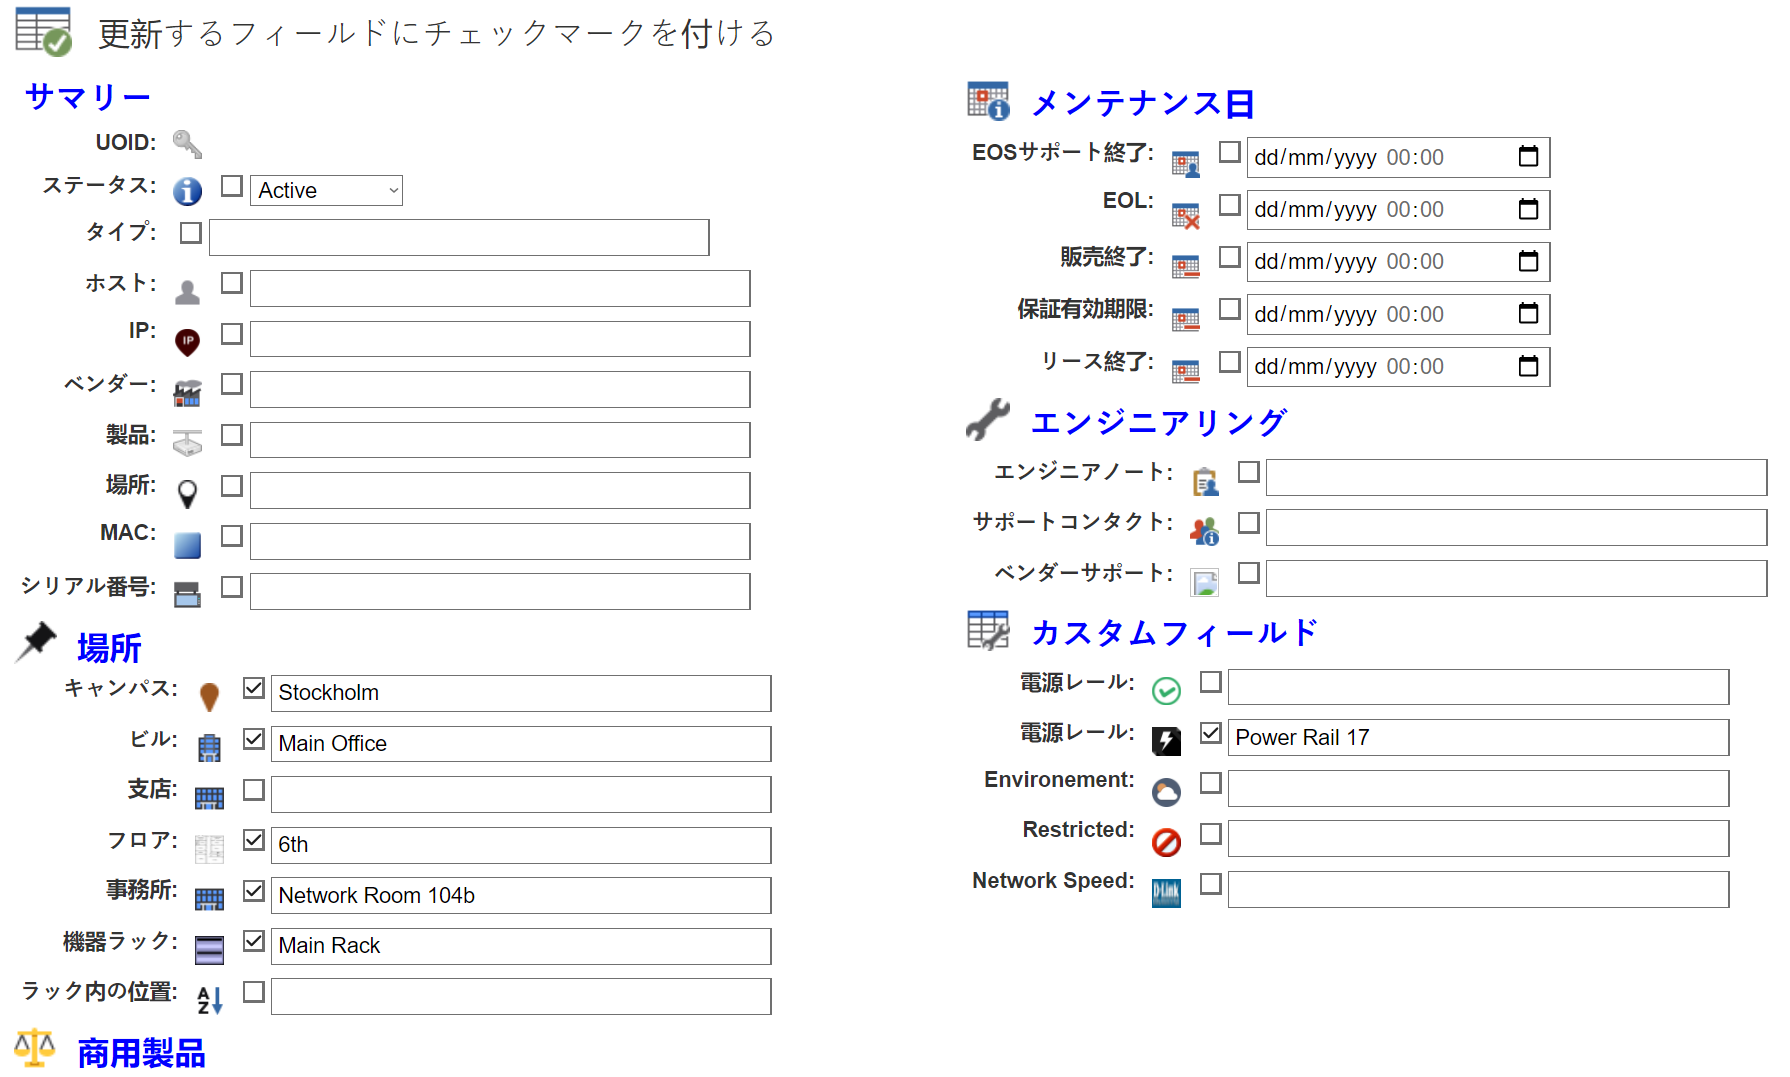Click the サポートコンタクト text field
The image size is (1790, 1077).
pos(1516,527)
